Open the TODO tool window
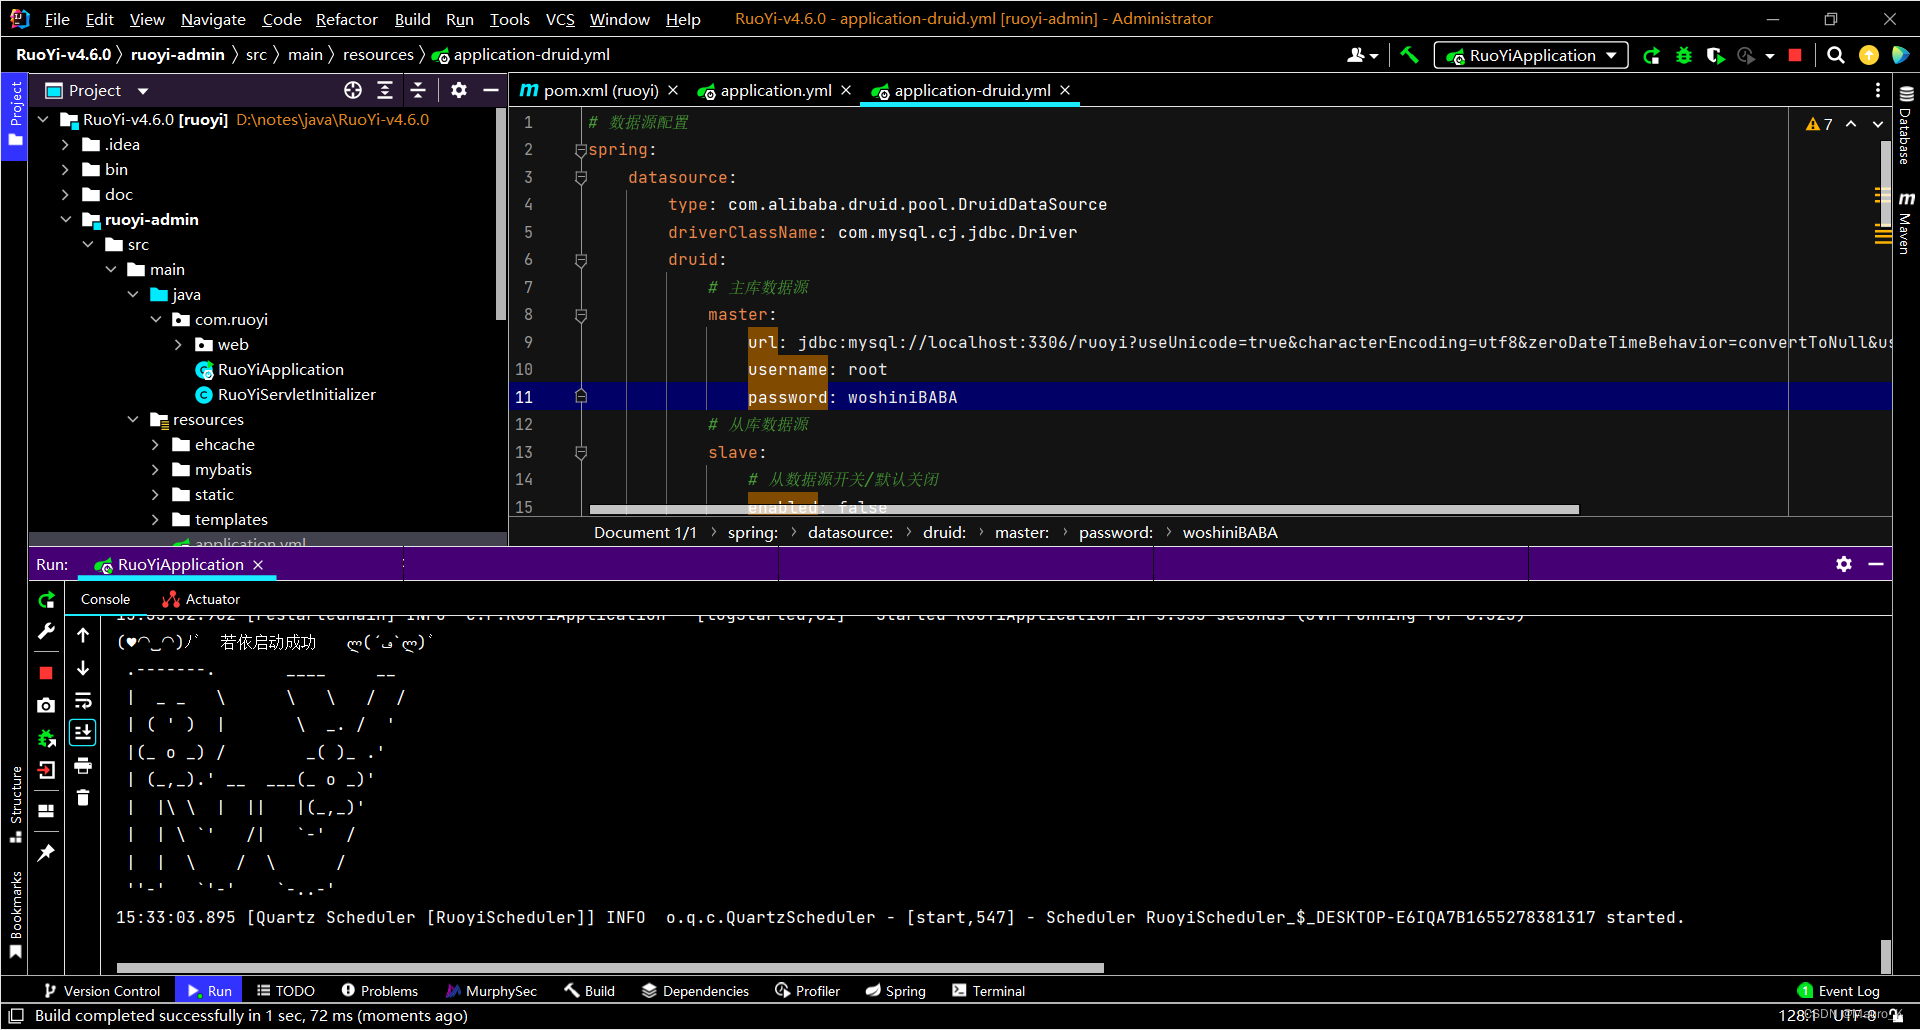1920x1030 pixels. pyautogui.click(x=286, y=991)
